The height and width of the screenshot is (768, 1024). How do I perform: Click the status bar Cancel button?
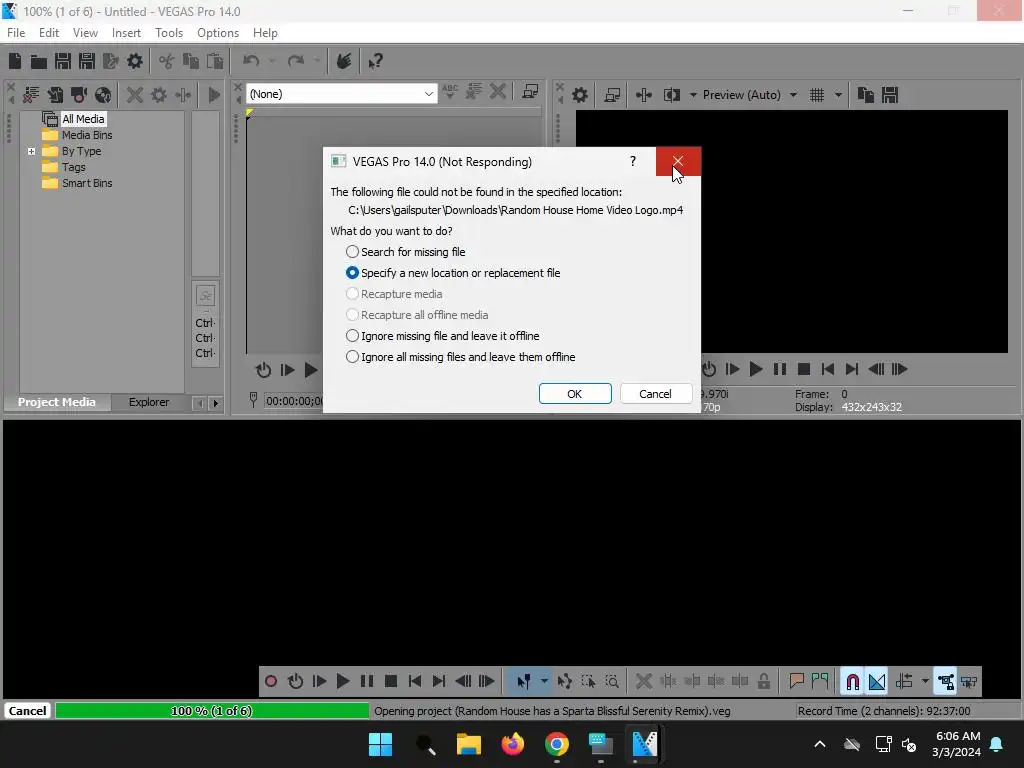click(27, 711)
